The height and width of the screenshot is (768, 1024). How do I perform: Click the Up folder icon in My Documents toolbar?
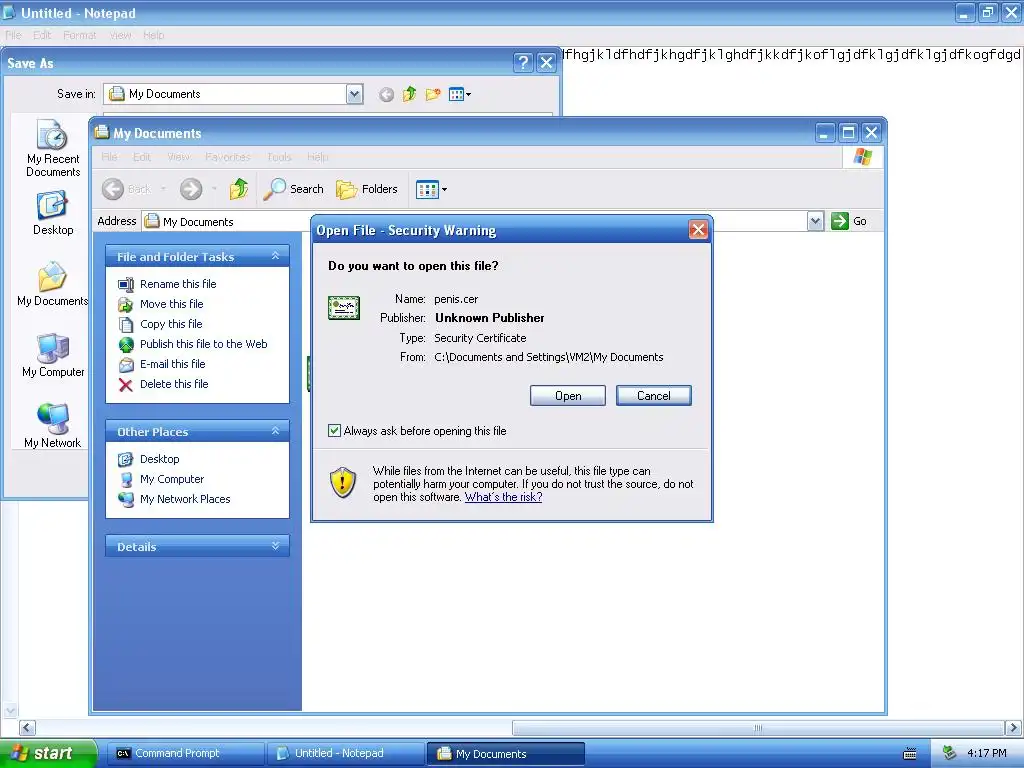click(x=238, y=189)
